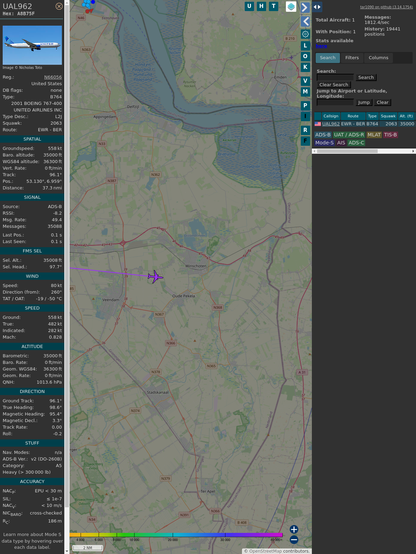Open the tar1090 on github link
416x554 pixels.
pos(386,7)
